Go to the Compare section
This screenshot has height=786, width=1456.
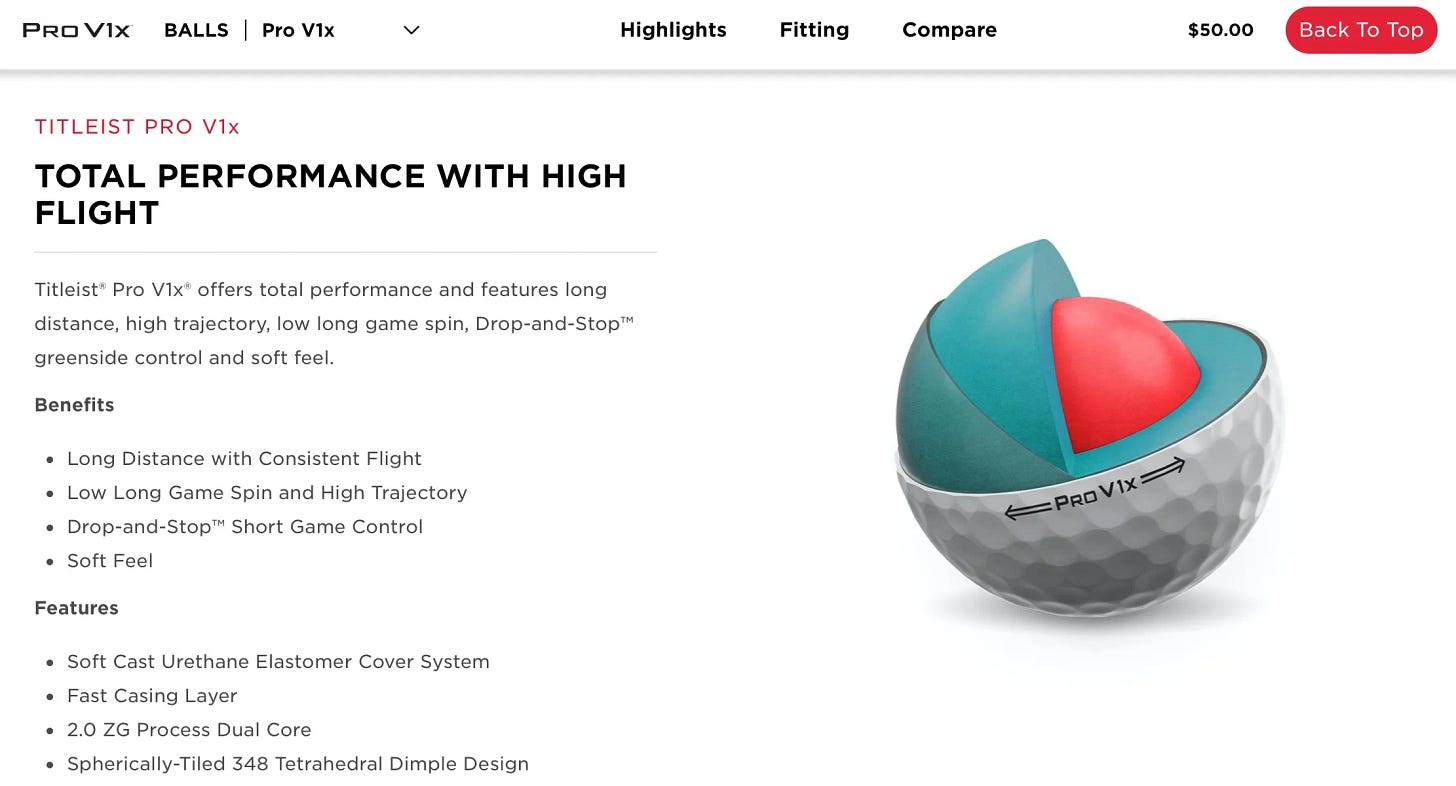coord(949,30)
